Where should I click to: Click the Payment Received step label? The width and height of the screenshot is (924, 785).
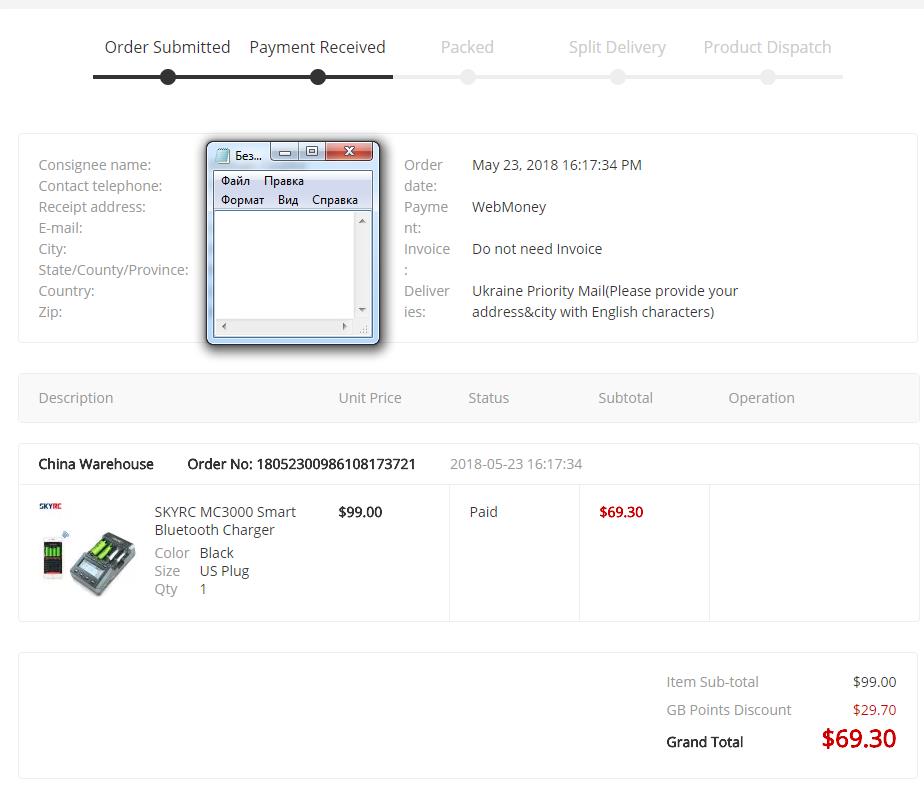tap(317, 47)
